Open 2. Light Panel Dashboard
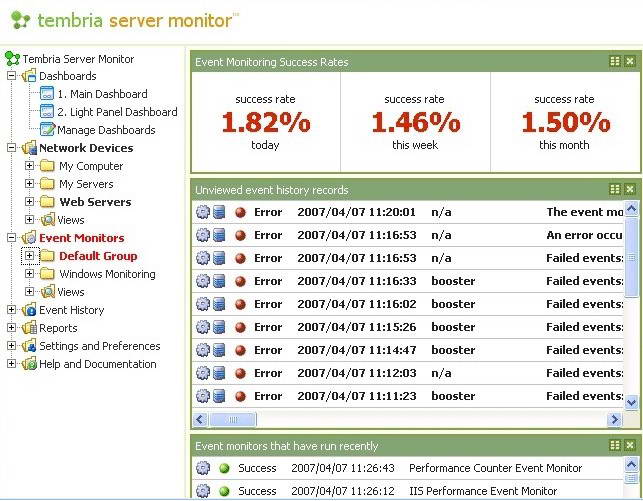The image size is (643, 501). 117,112
